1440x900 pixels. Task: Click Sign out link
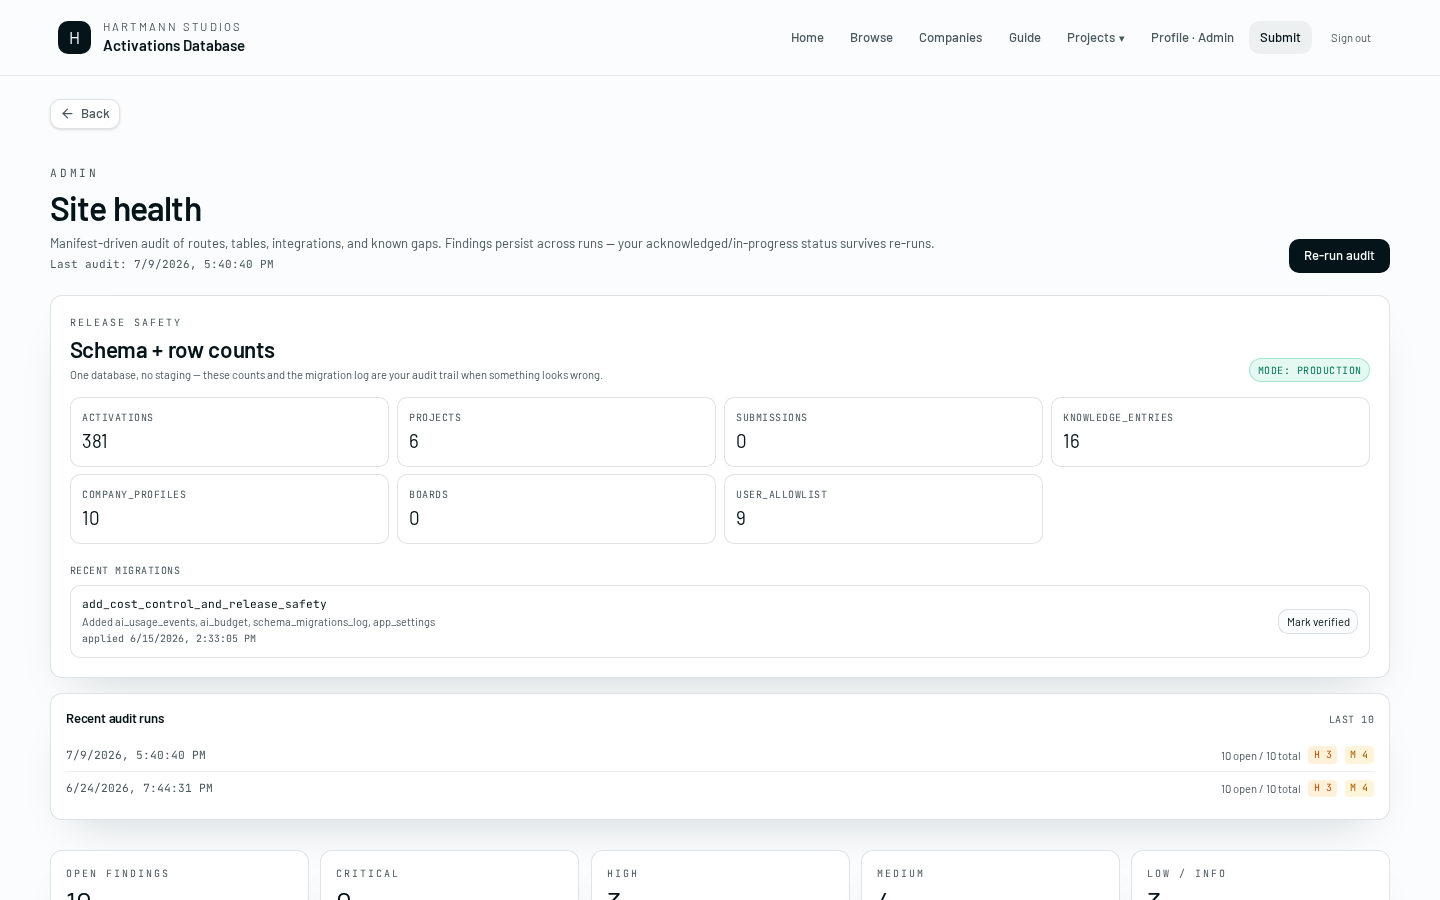[x=1350, y=38]
